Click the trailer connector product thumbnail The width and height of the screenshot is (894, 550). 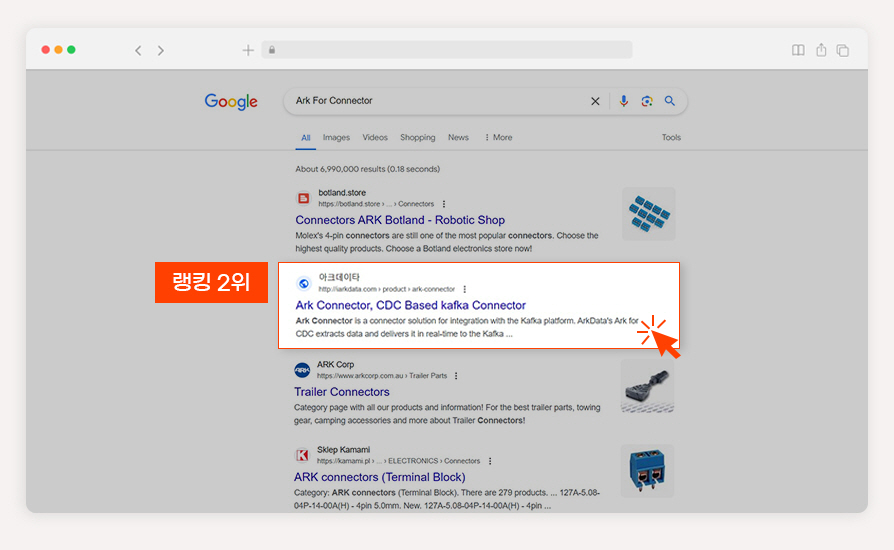(647, 386)
